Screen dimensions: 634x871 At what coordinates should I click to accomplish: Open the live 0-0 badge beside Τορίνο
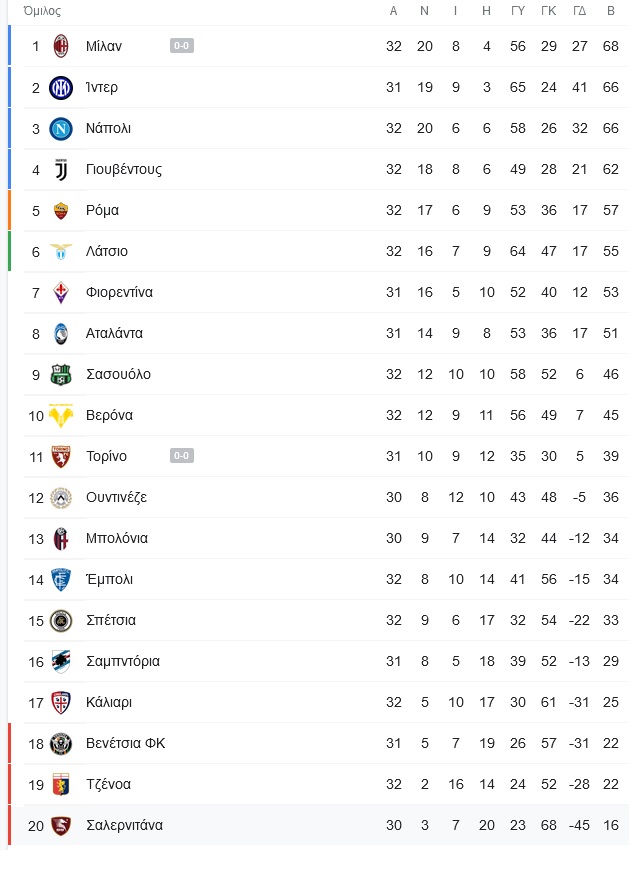click(x=182, y=455)
